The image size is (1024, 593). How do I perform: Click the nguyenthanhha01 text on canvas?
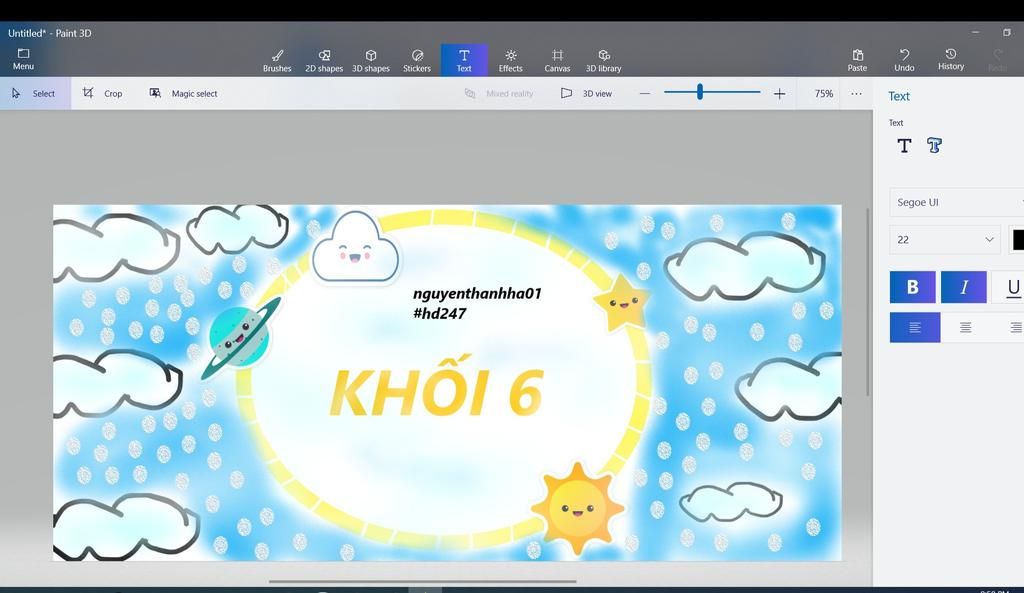(x=477, y=294)
